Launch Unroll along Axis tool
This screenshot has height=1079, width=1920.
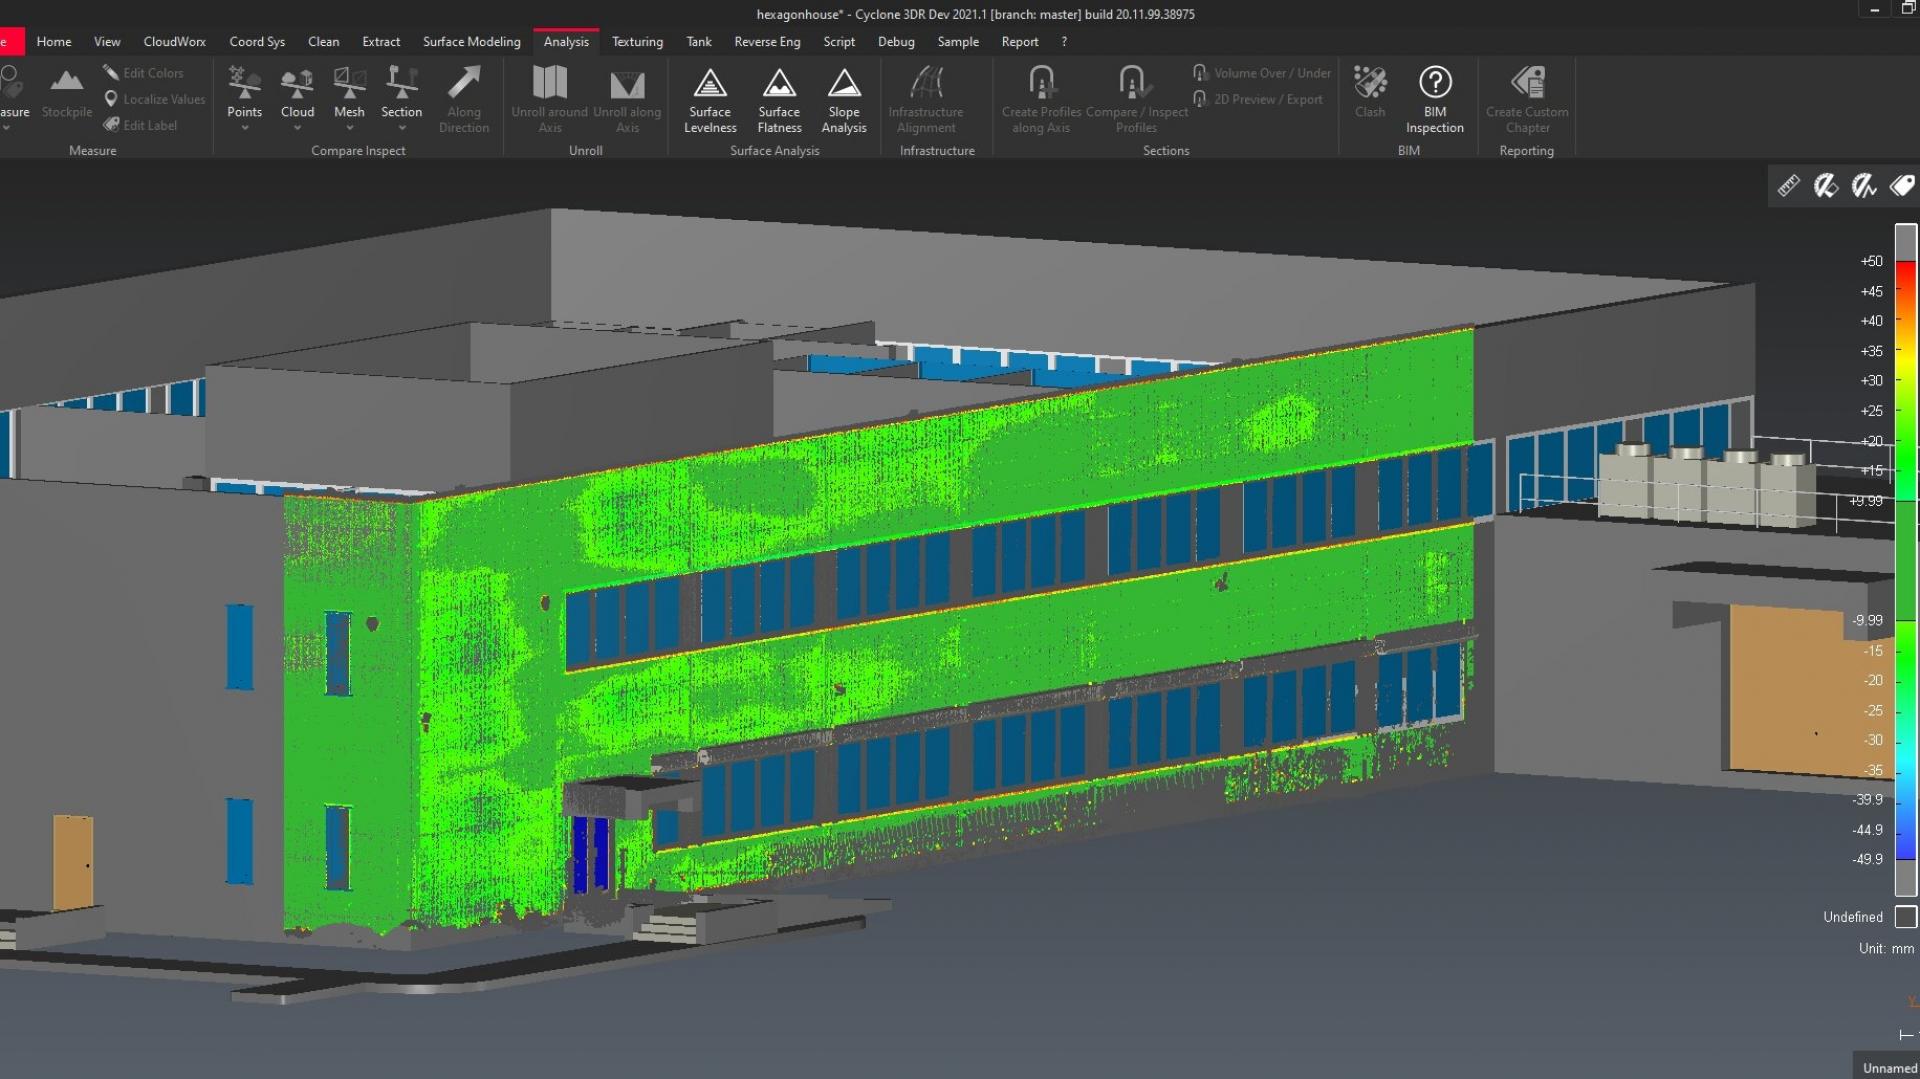coord(627,99)
